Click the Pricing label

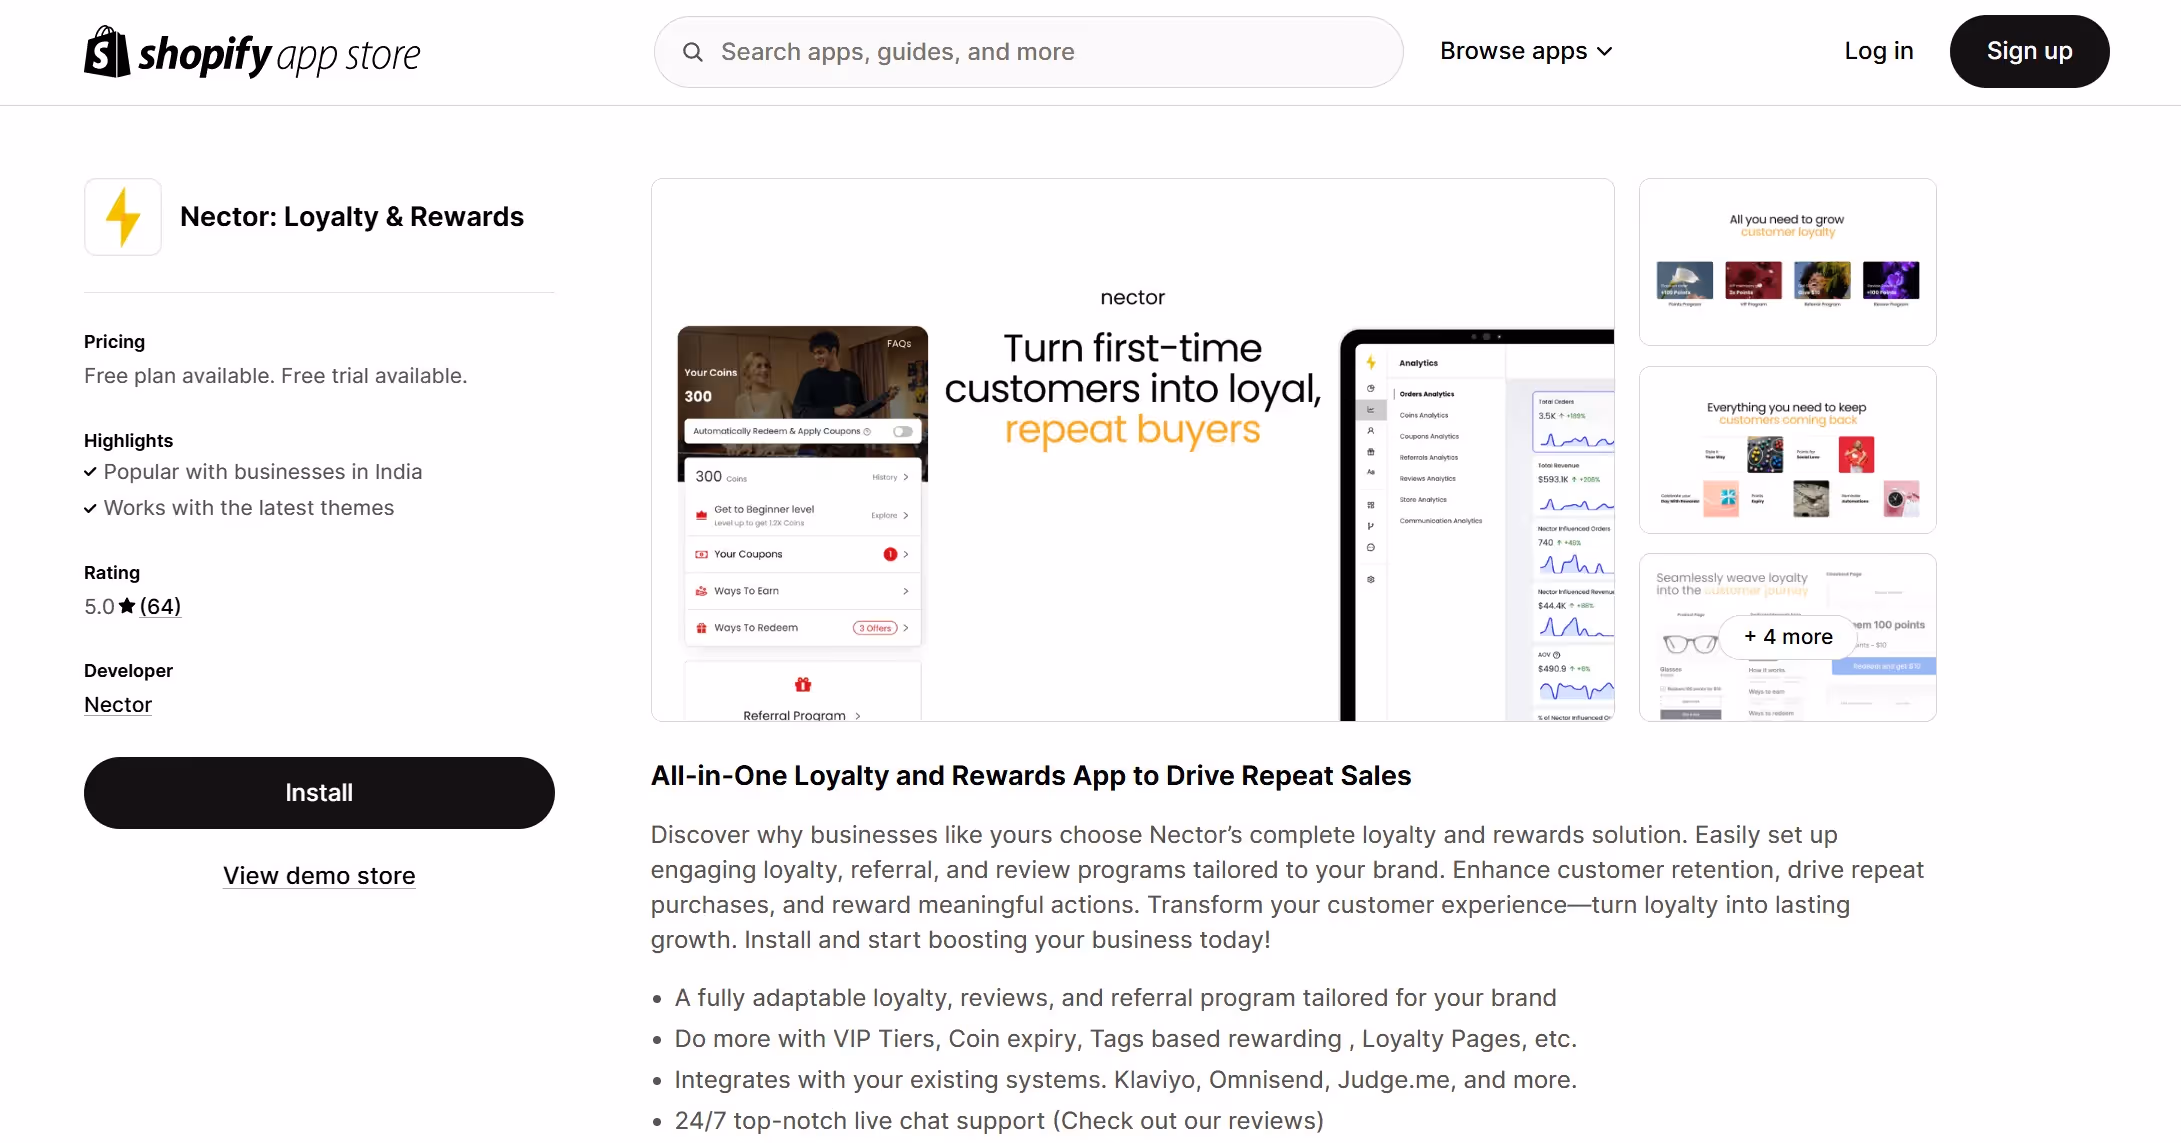114,342
